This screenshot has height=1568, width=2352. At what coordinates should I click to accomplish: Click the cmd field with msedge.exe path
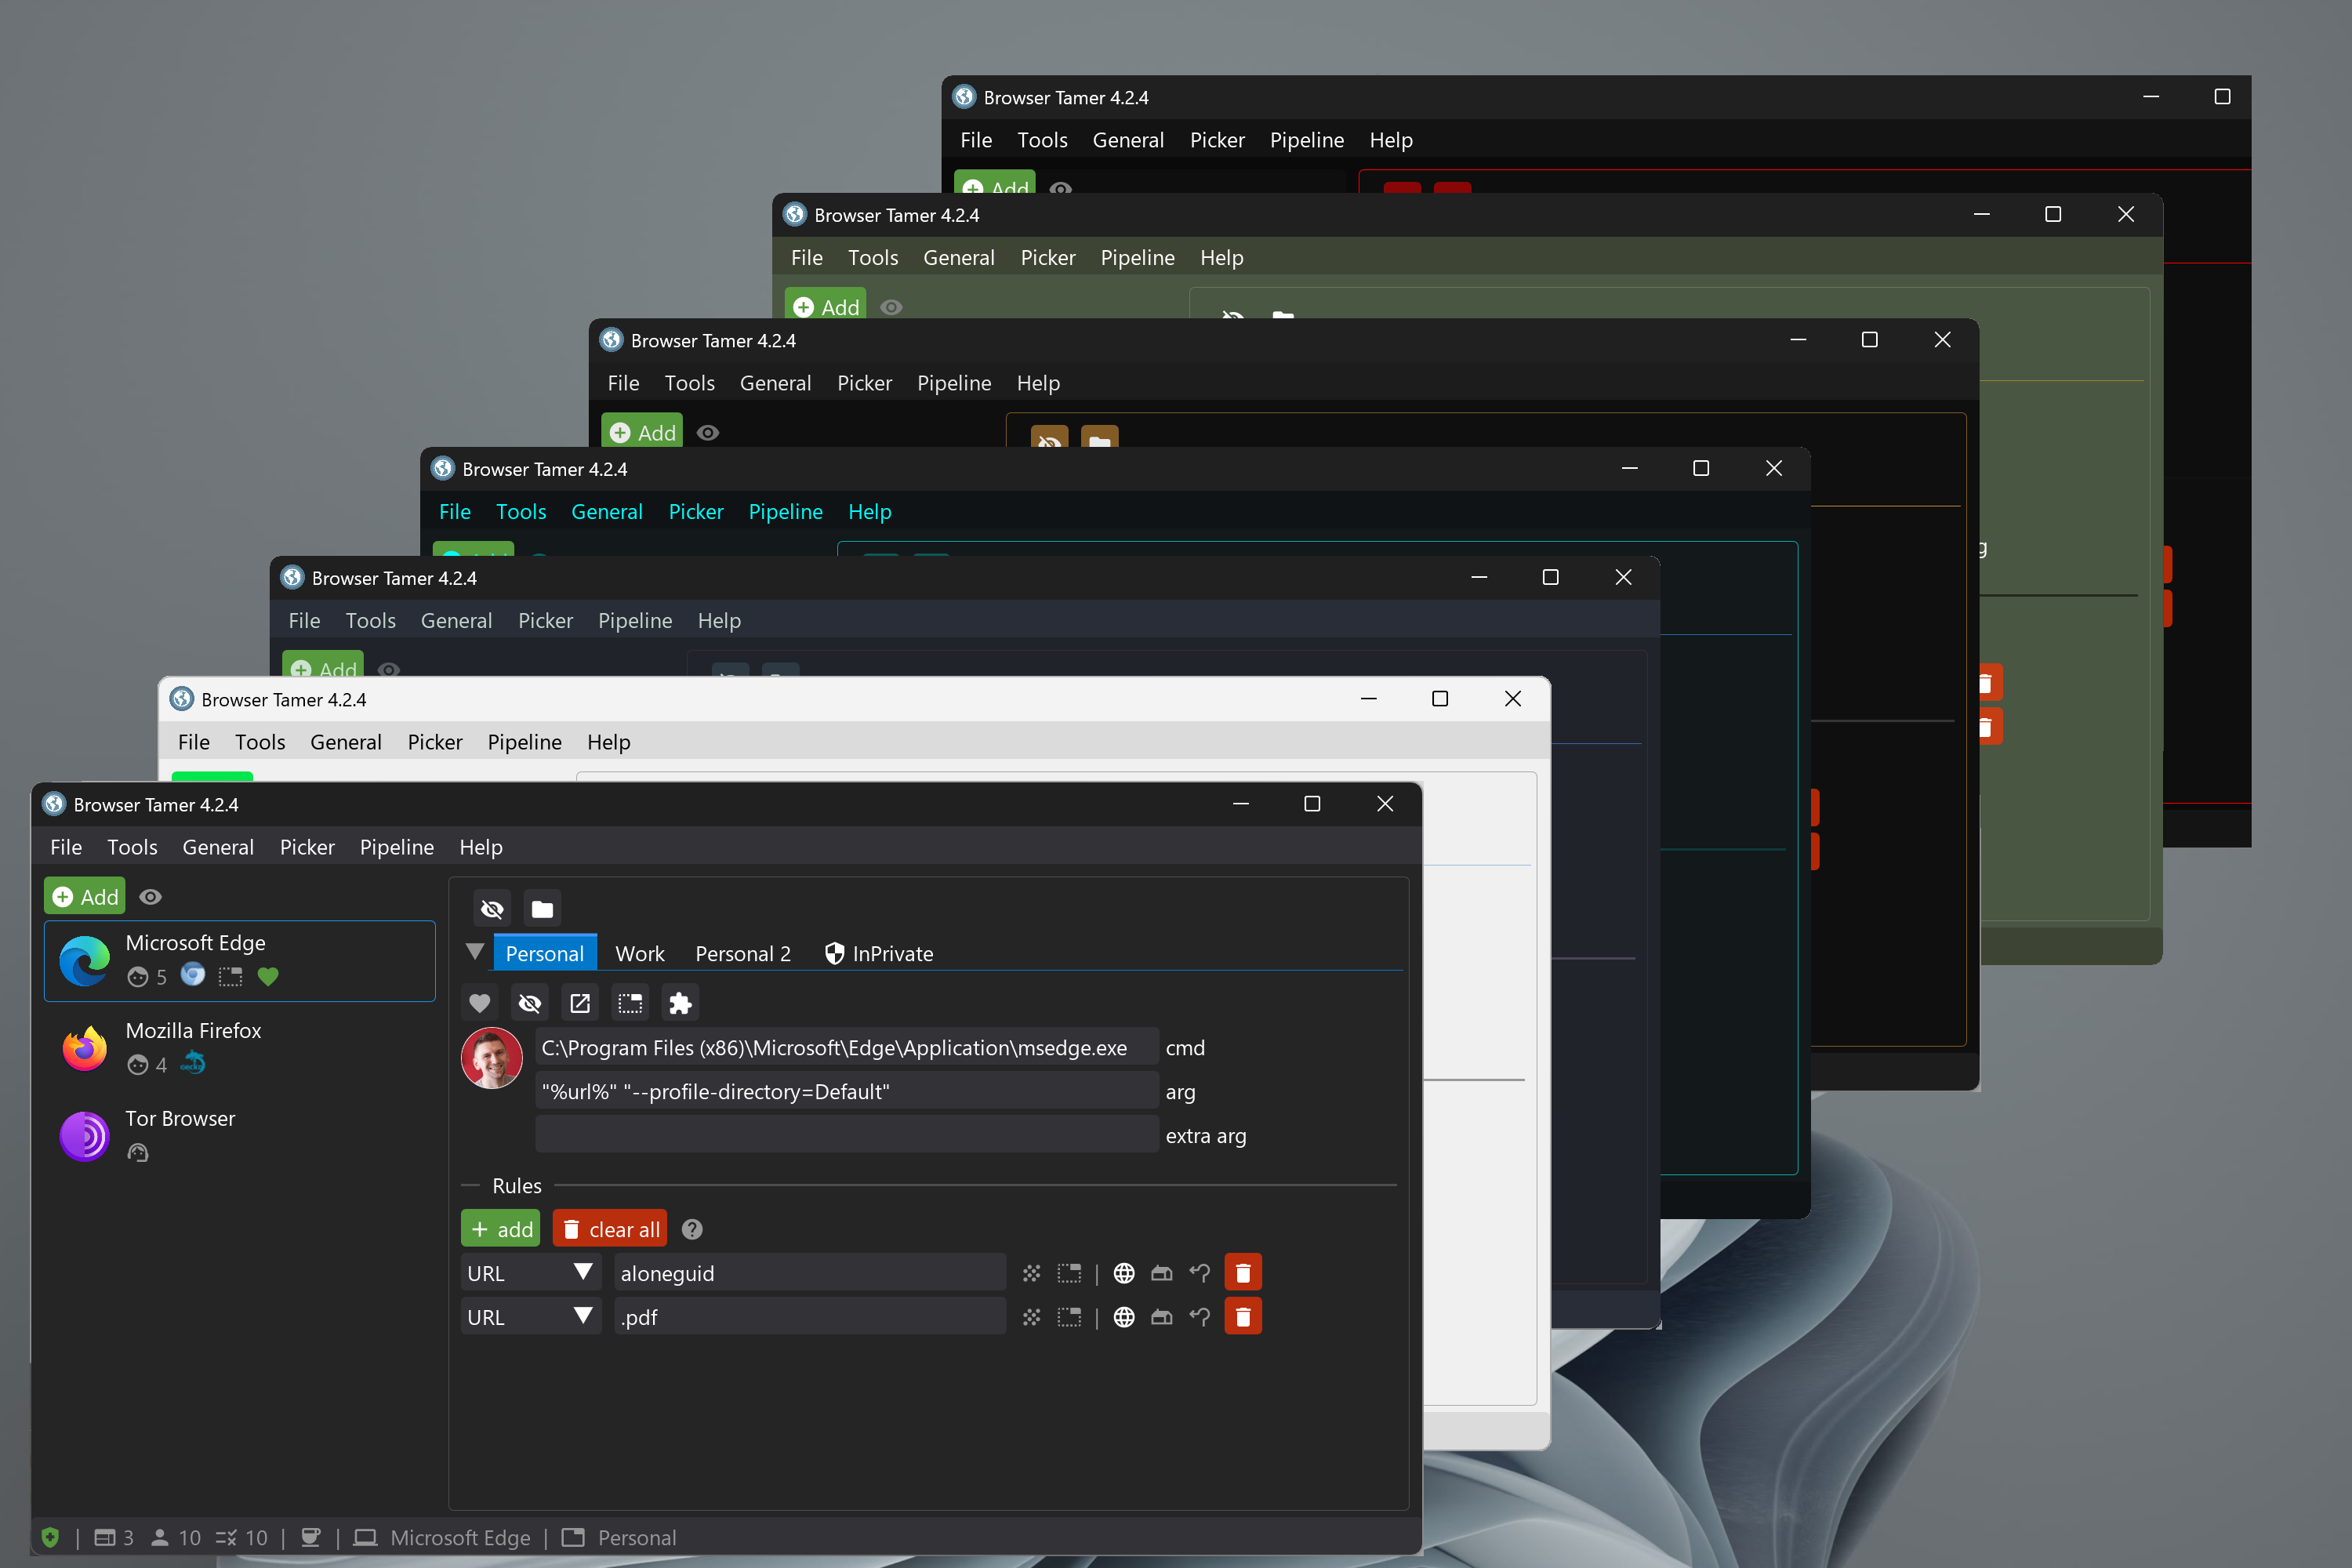(x=847, y=1047)
